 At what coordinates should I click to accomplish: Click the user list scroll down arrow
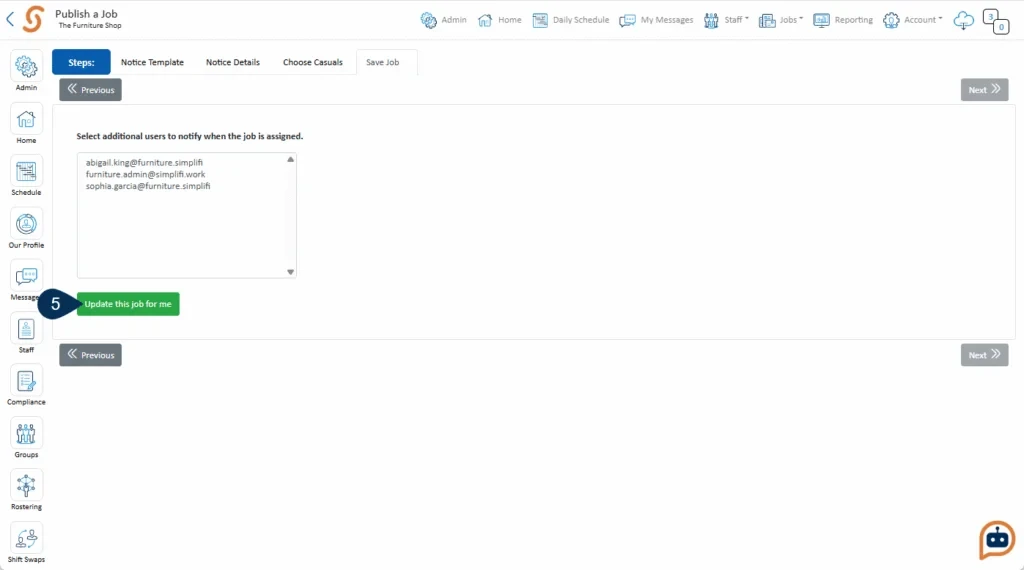tap(291, 272)
